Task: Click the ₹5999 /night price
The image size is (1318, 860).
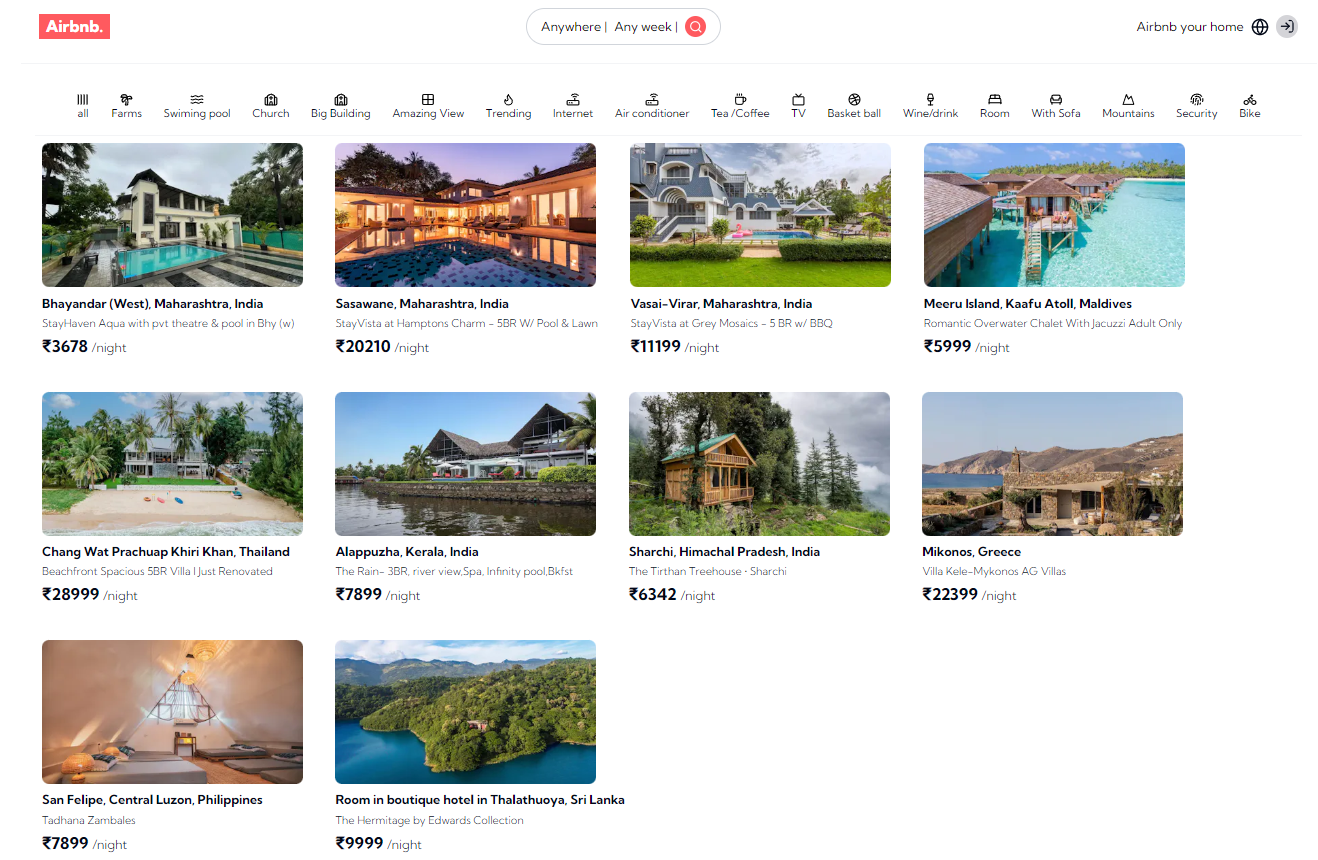Action: [x=967, y=347]
